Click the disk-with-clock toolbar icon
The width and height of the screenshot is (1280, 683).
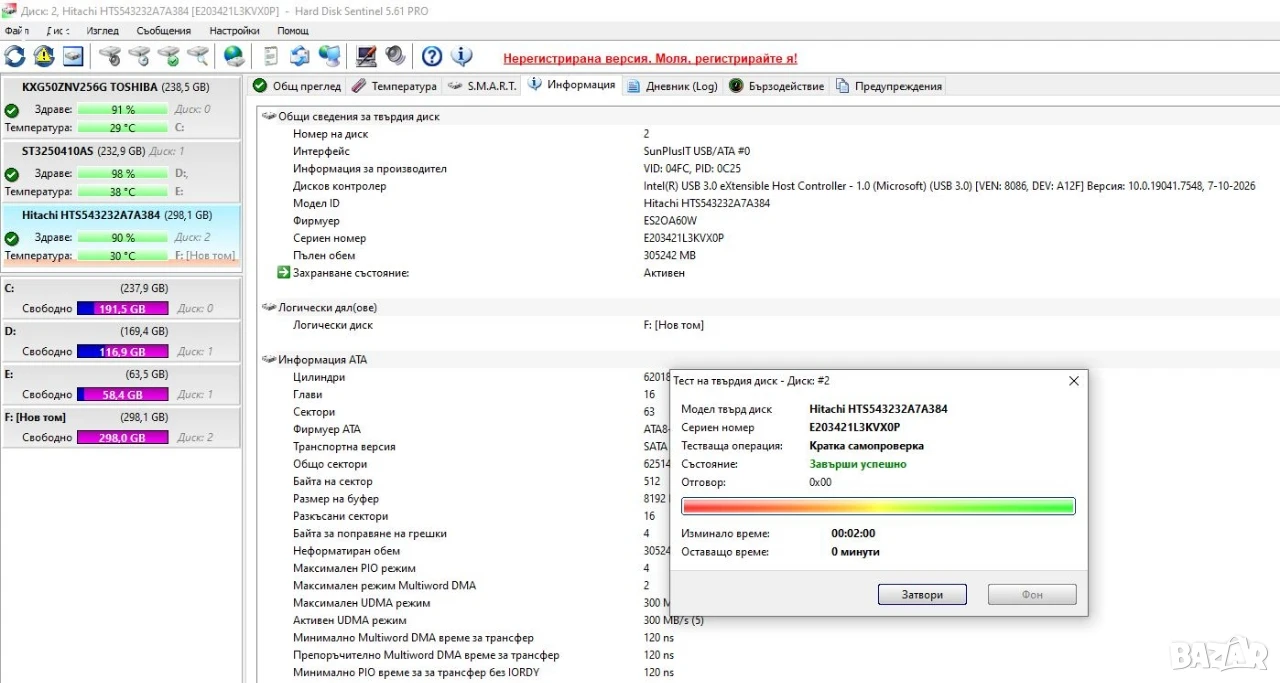[140, 56]
